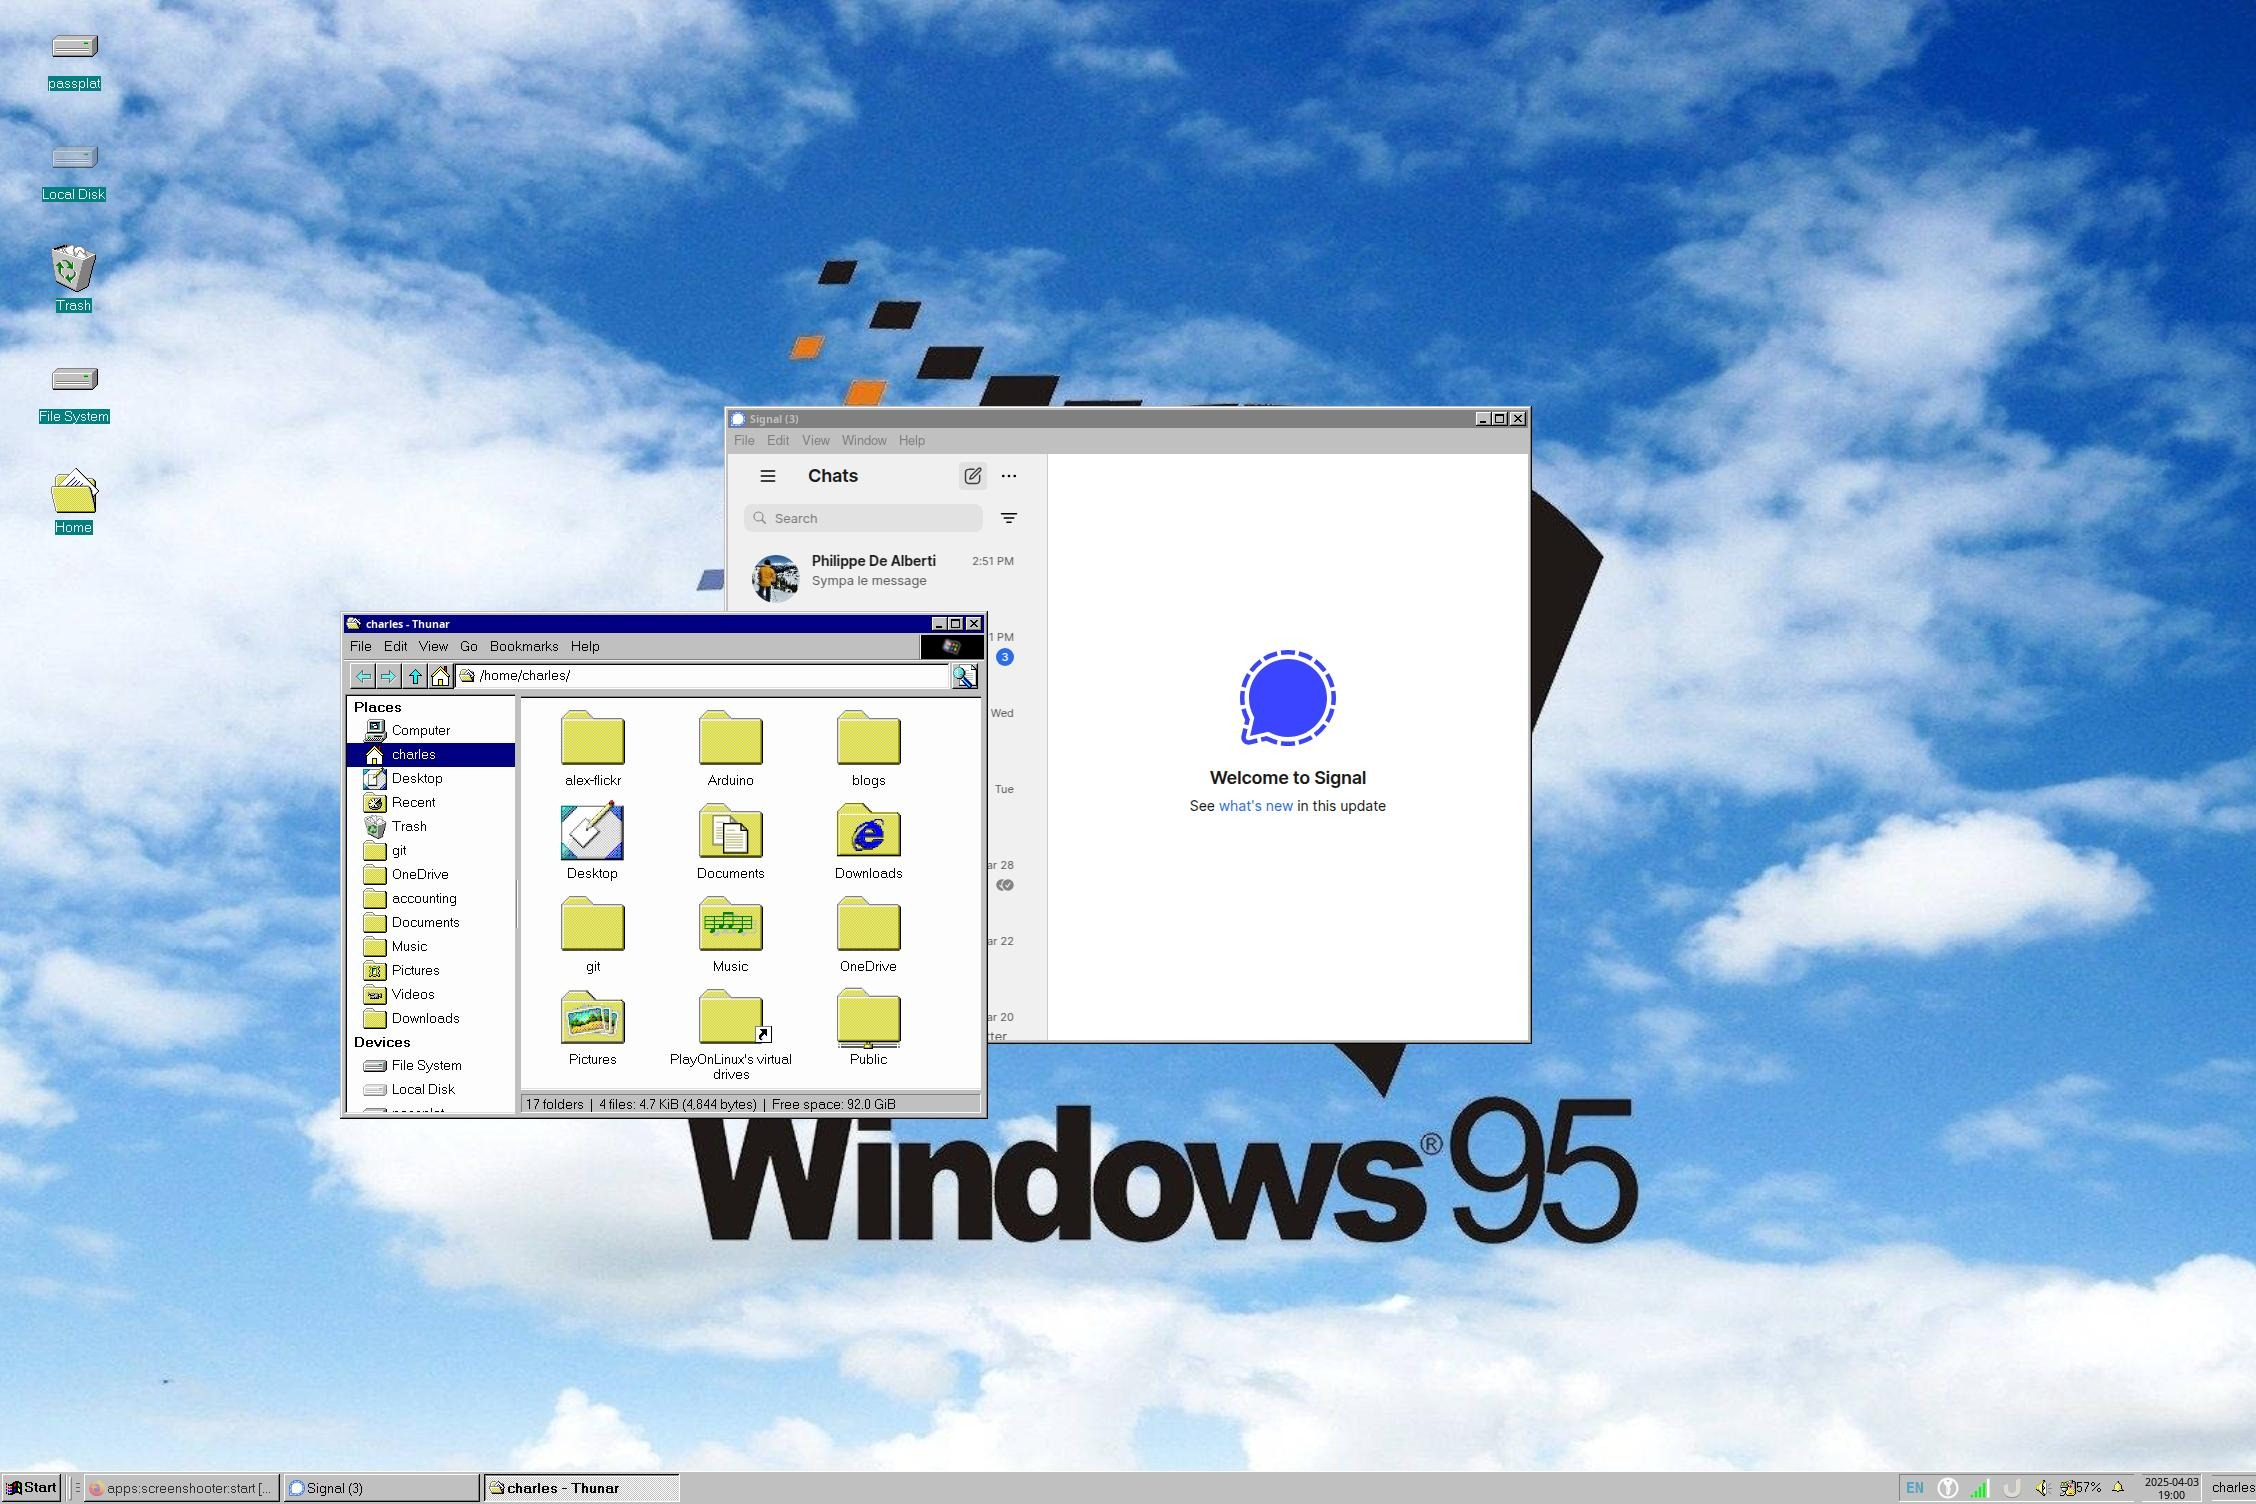This screenshot has width=2256, height=1504.
Task: Go to home folder via toolbar
Action: pos(440,676)
